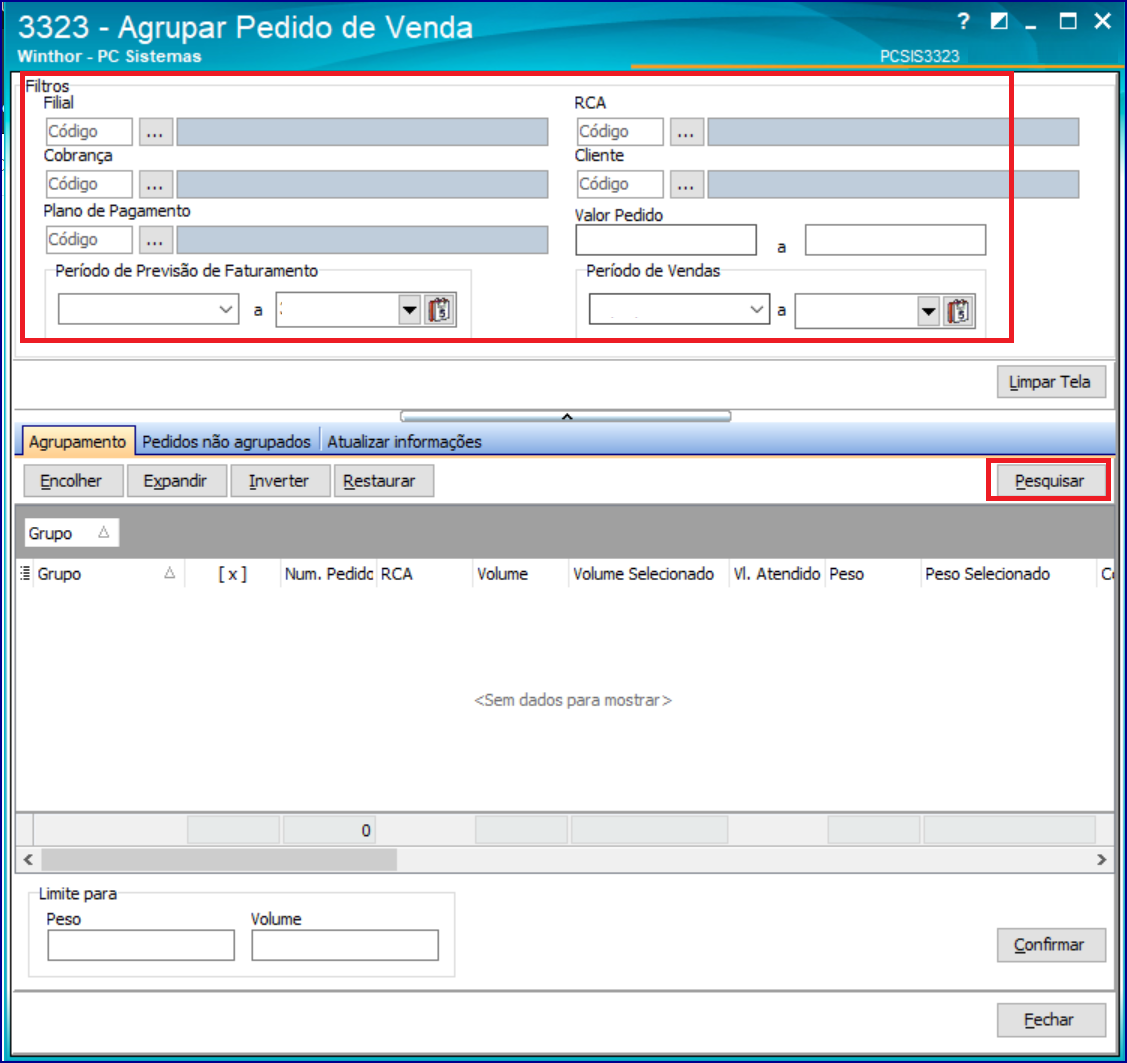Click the Peso column header

click(x=873, y=574)
